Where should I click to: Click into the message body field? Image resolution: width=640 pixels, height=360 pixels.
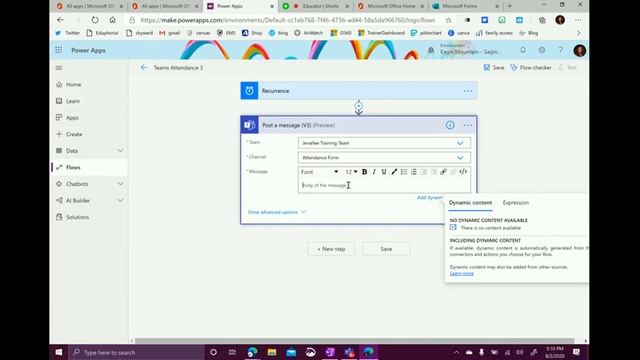384,185
